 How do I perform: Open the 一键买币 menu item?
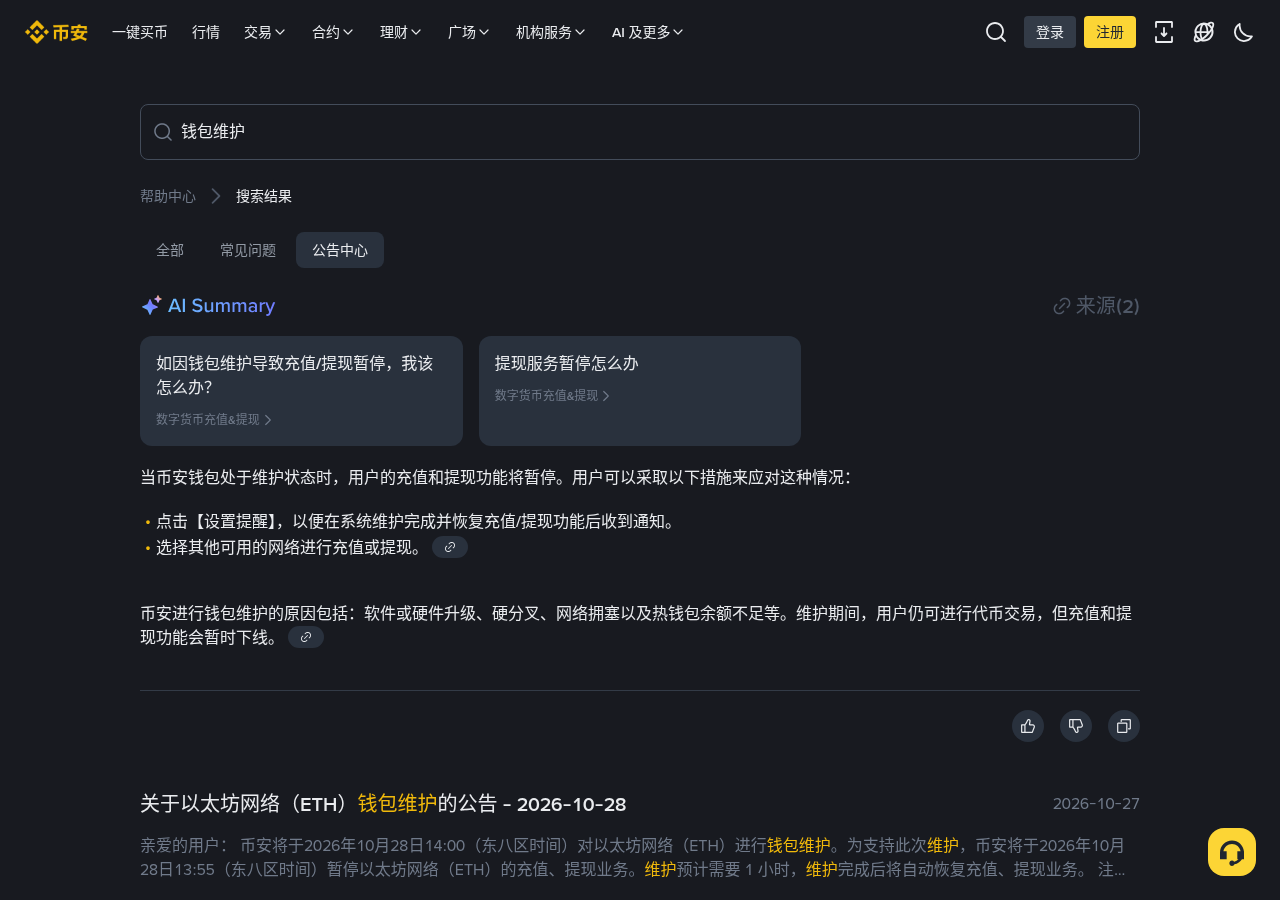click(140, 32)
